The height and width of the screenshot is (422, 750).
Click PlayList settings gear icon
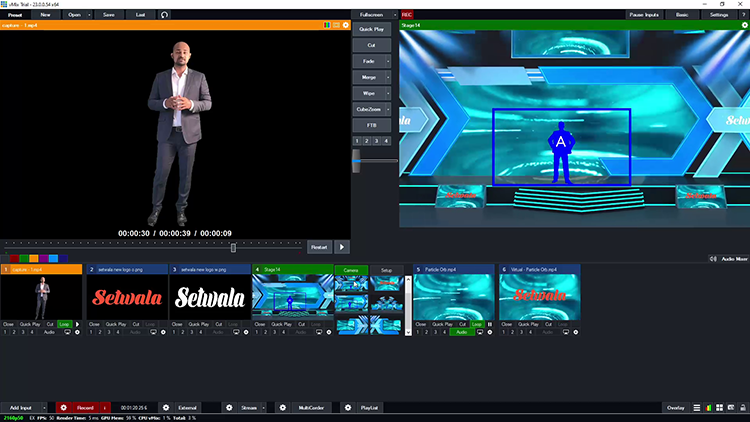pyautogui.click(x=348, y=408)
